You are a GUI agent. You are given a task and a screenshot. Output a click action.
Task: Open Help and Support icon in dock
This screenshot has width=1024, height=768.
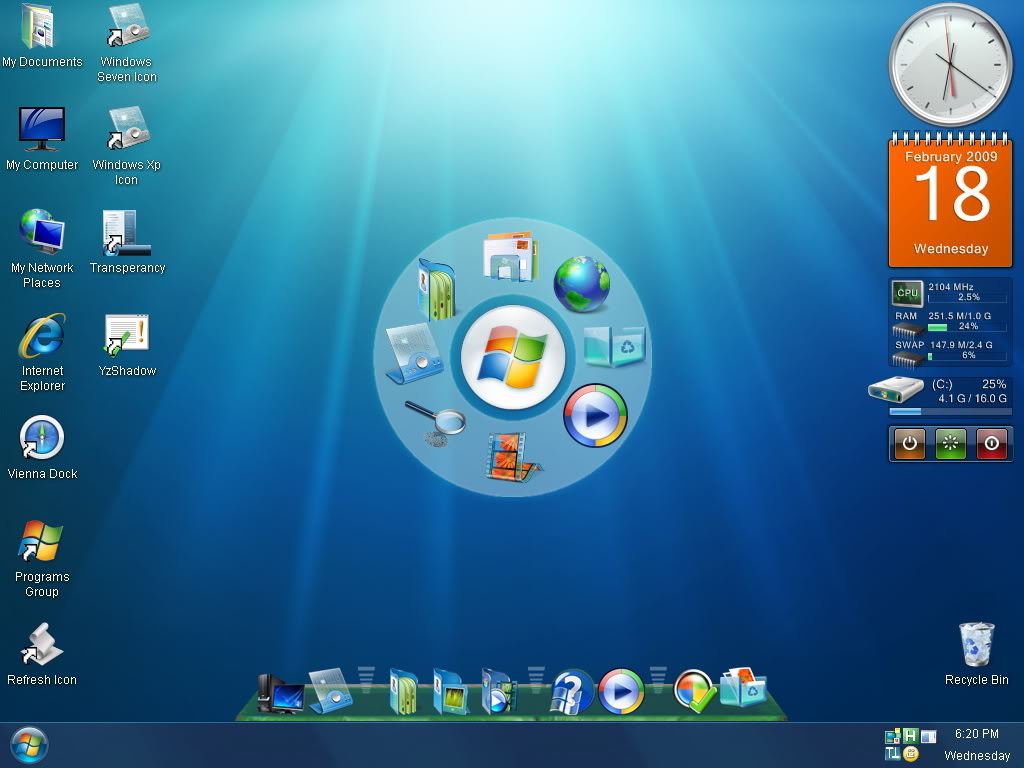point(572,692)
